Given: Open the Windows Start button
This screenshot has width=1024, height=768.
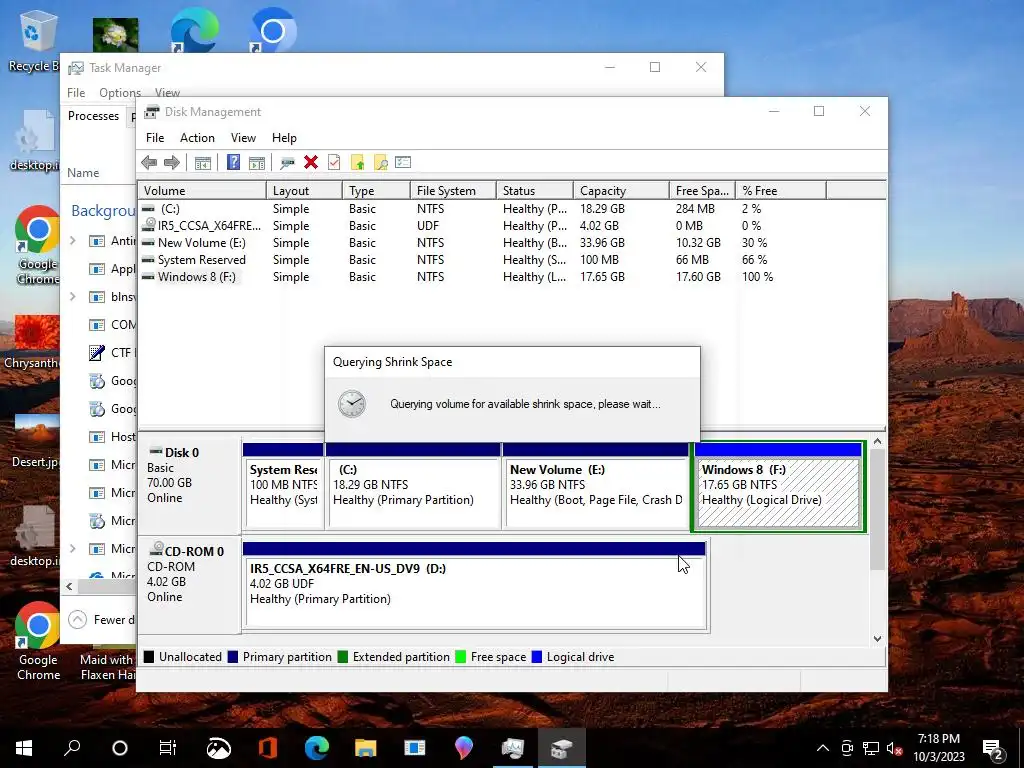Looking at the screenshot, I should pyautogui.click(x=24, y=748).
